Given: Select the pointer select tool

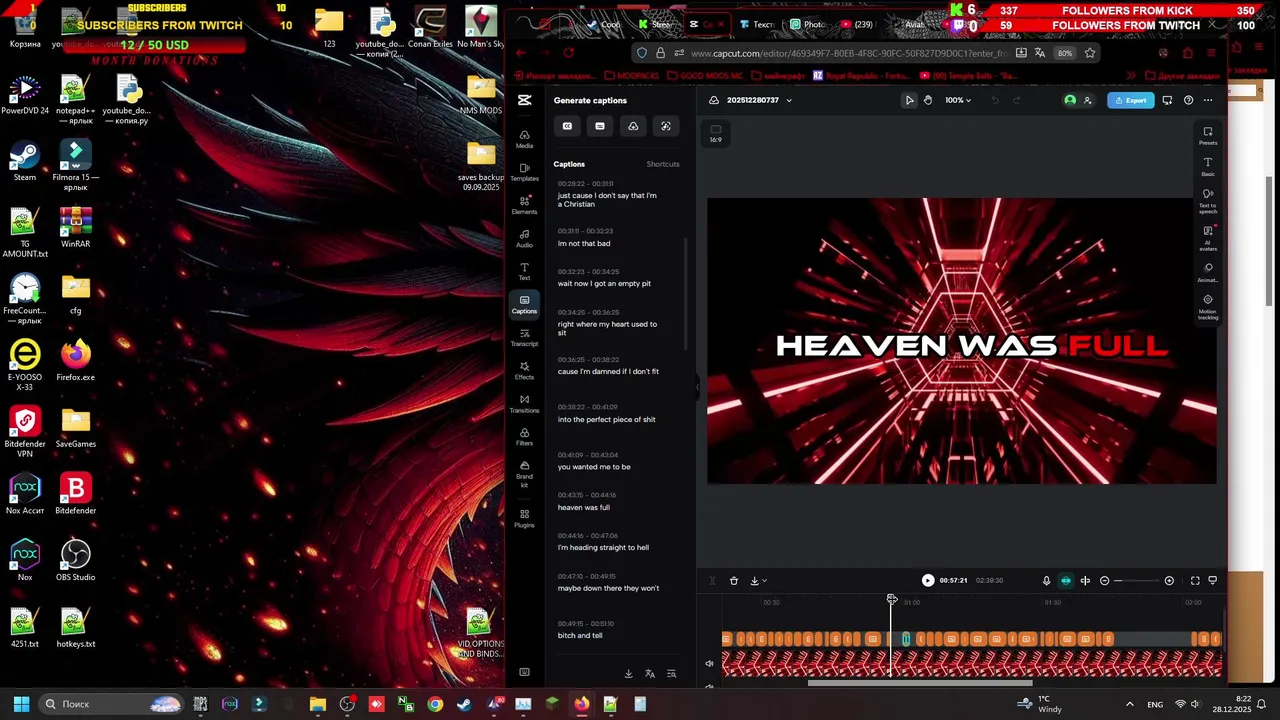Looking at the screenshot, I should (909, 100).
